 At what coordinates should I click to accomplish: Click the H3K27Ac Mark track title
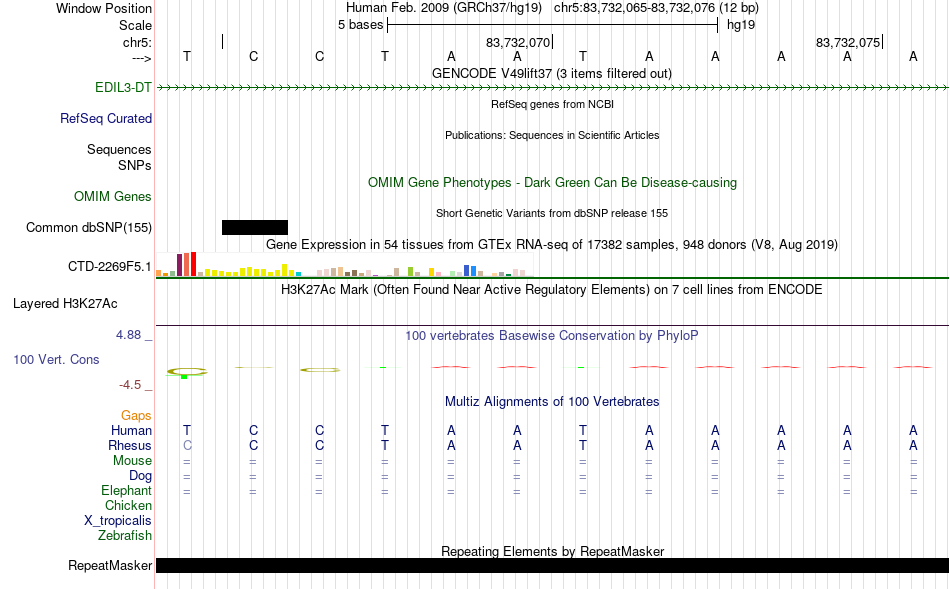tap(552, 290)
